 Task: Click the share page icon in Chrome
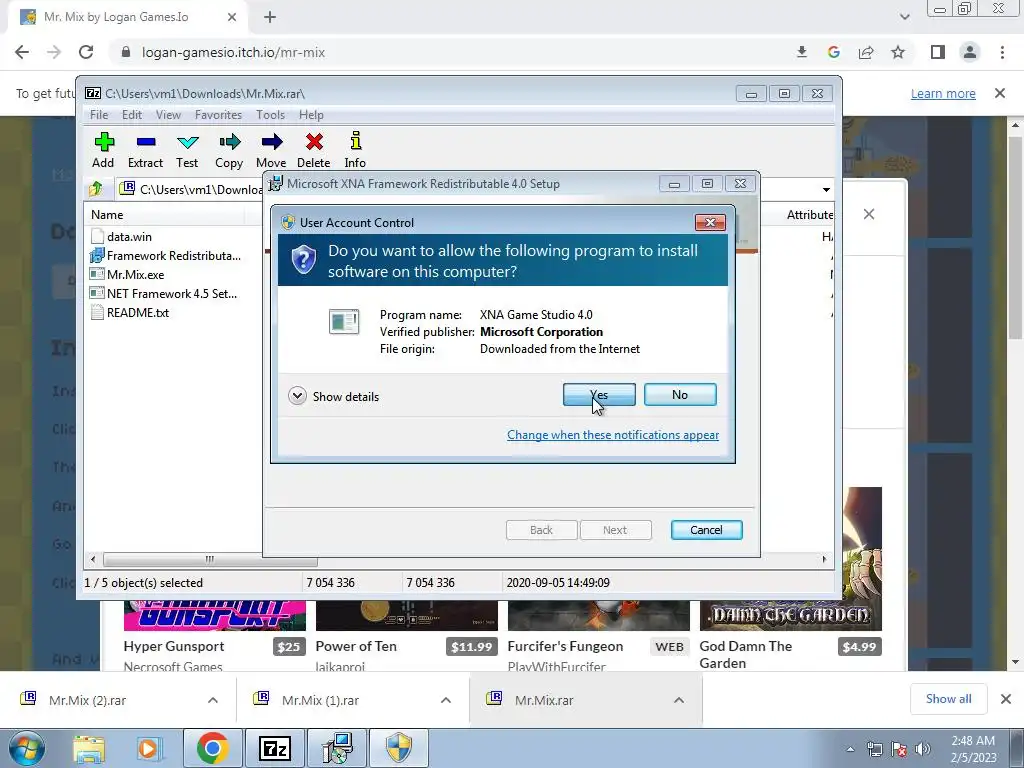[866, 52]
